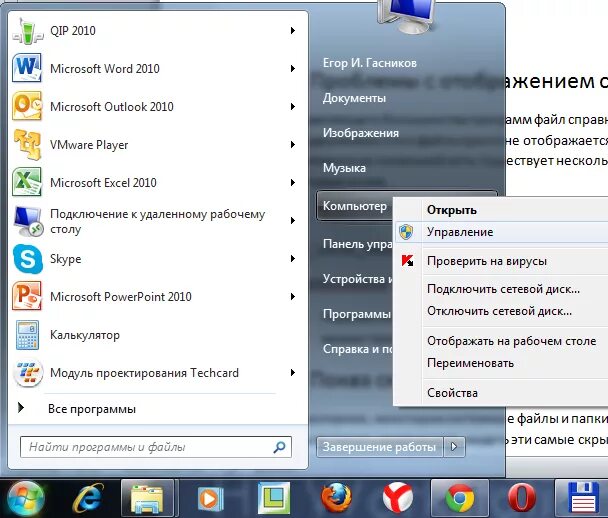This screenshot has width=608, height=518.
Task: Open Microsoft Outlook 2010 icon
Action: 27,106
